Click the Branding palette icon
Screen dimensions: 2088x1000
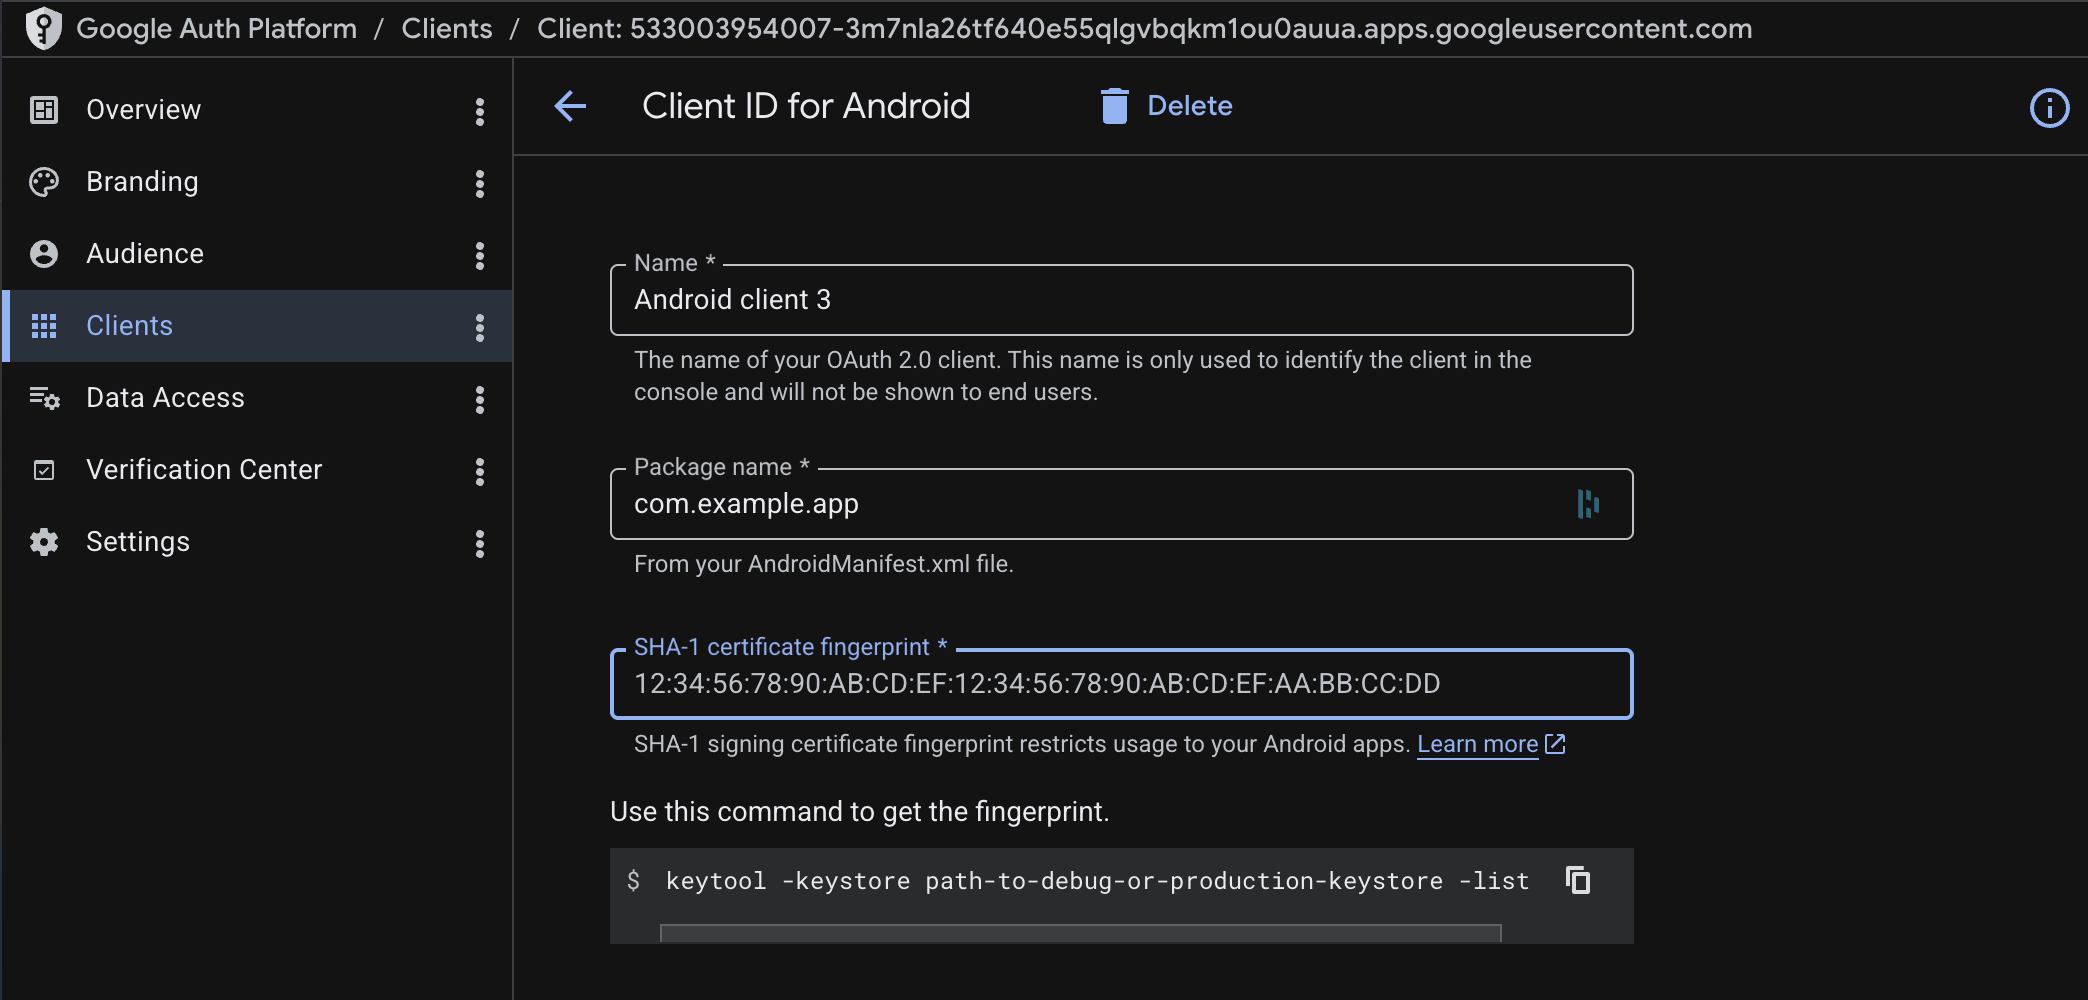[44, 182]
